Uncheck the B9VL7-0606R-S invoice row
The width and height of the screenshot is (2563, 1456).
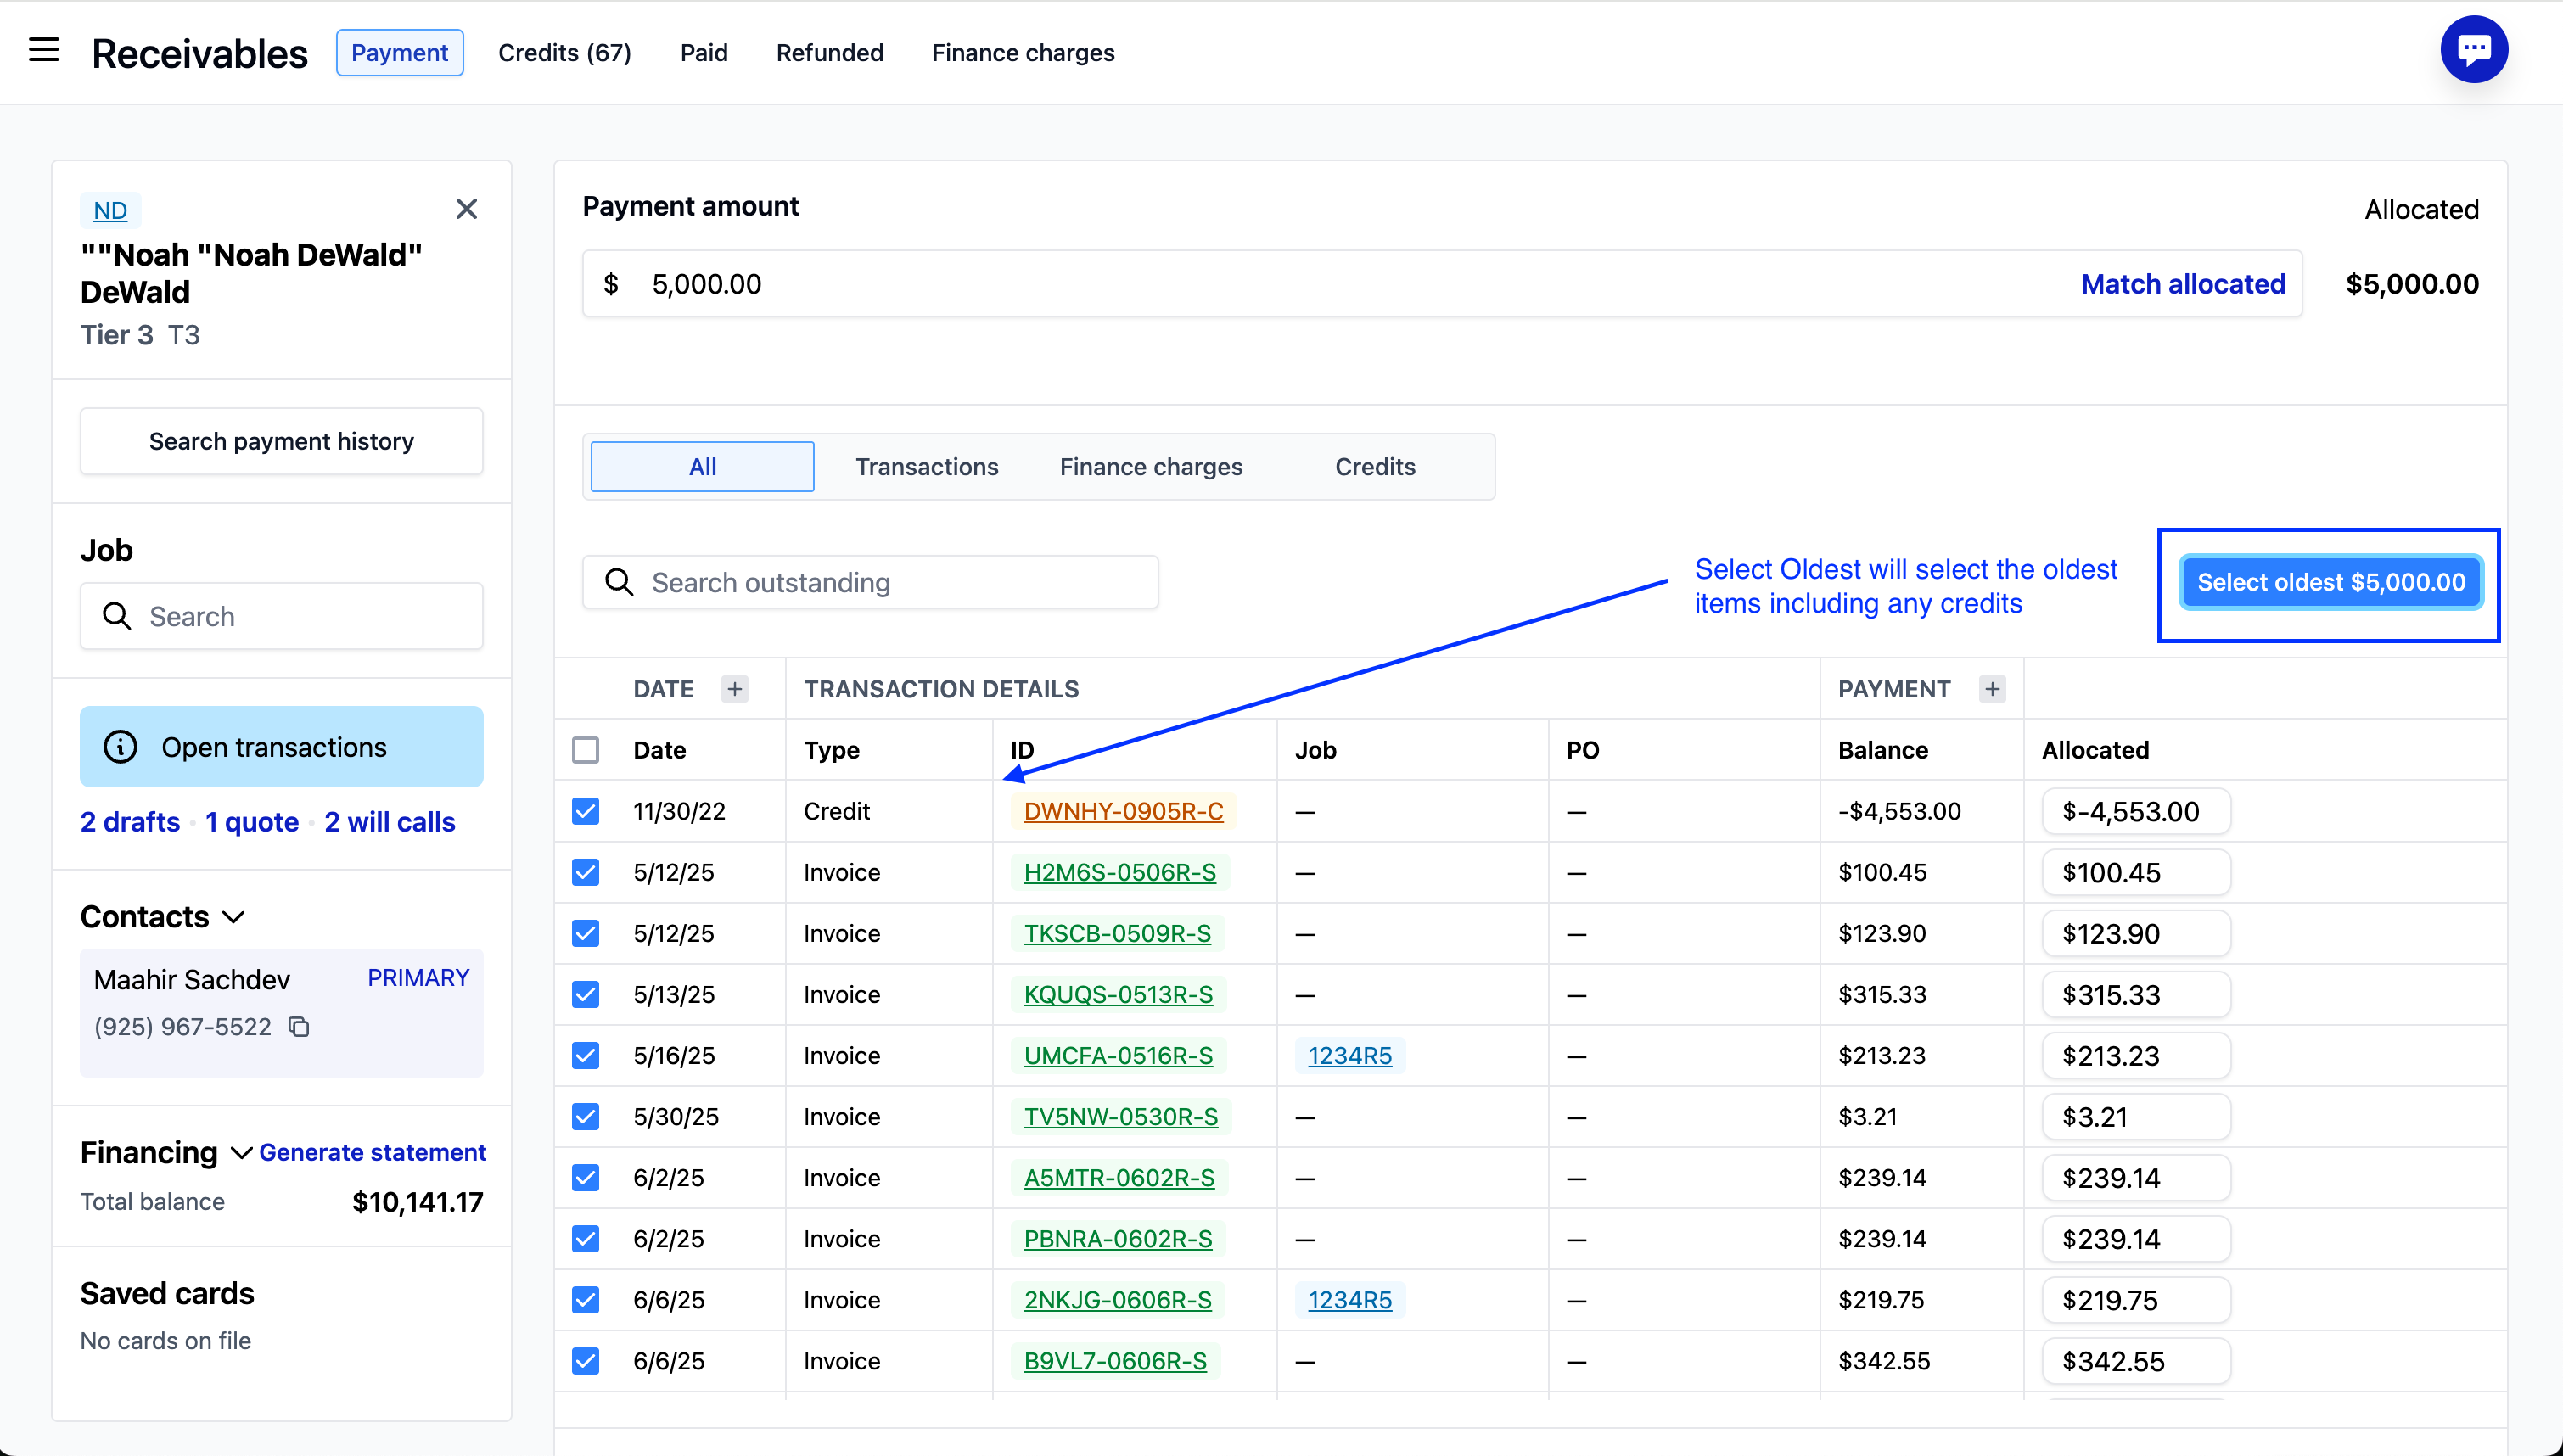point(586,1361)
